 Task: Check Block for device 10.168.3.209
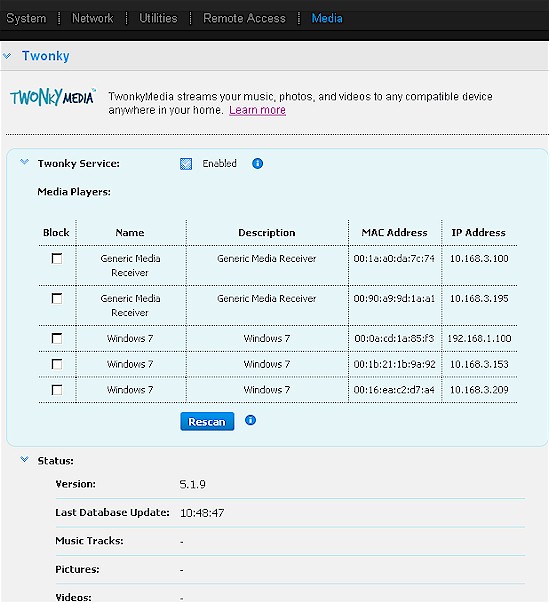pyautogui.click(x=57, y=390)
